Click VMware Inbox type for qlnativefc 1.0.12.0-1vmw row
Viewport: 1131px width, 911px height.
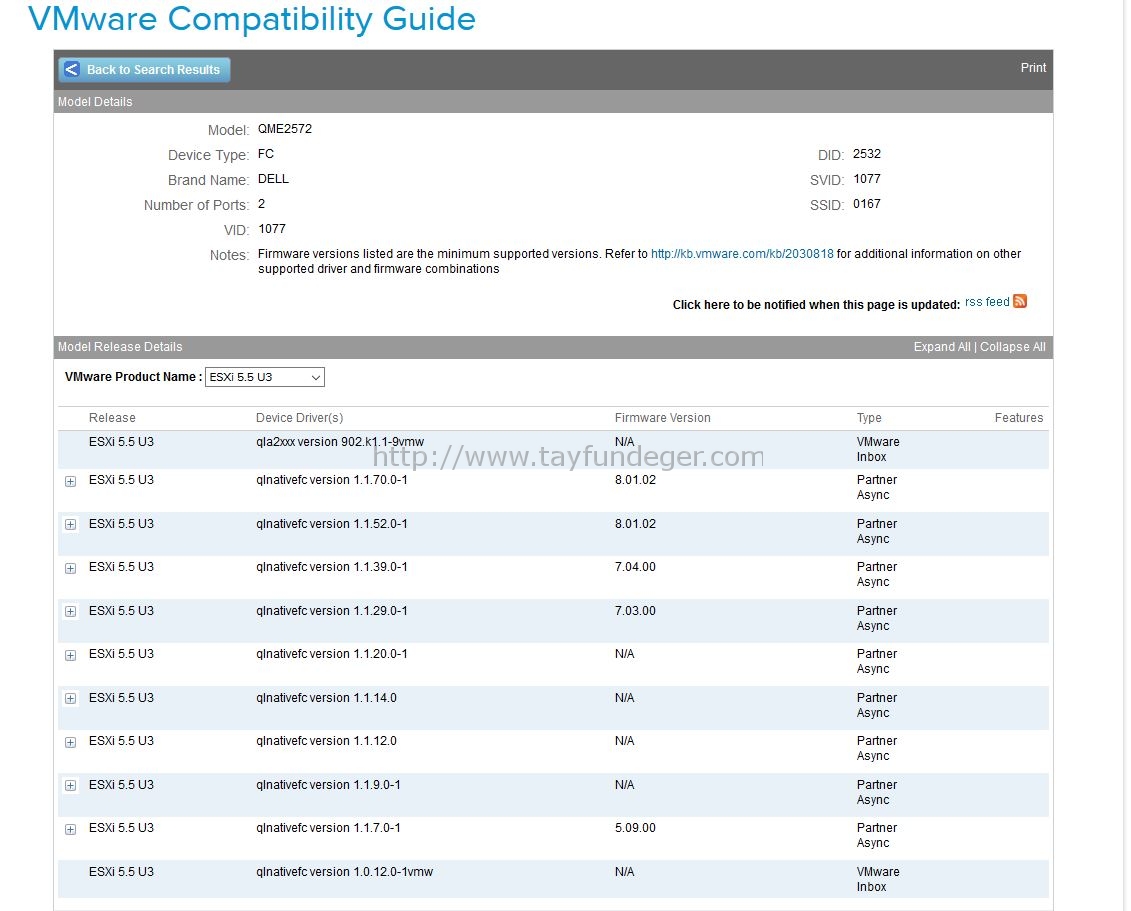[x=878, y=879]
